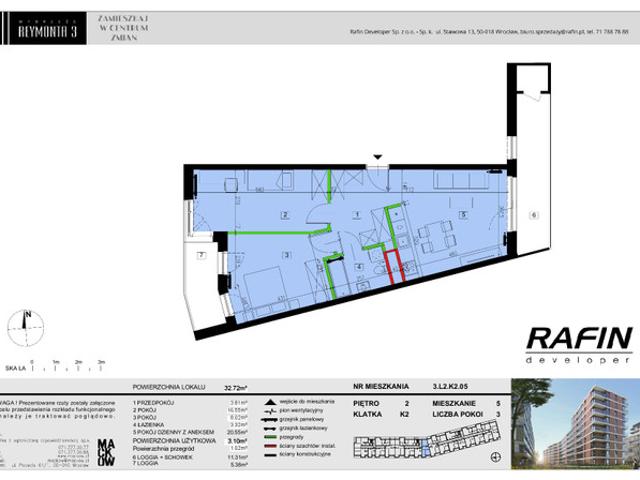
Task: Click the 'NR MIESZKANIA' label
Action: pos(380,386)
